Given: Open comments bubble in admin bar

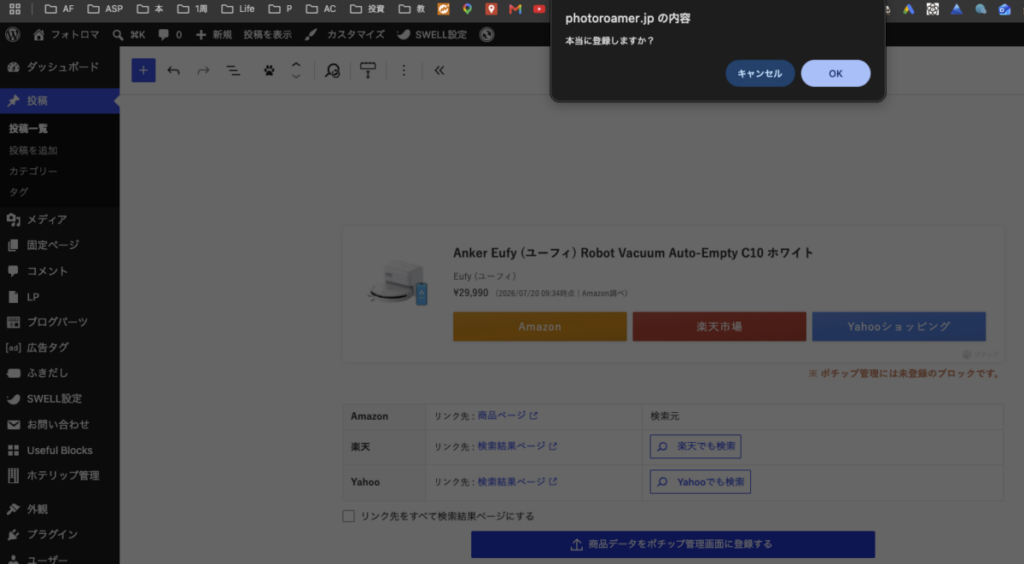Looking at the screenshot, I should [170, 35].
